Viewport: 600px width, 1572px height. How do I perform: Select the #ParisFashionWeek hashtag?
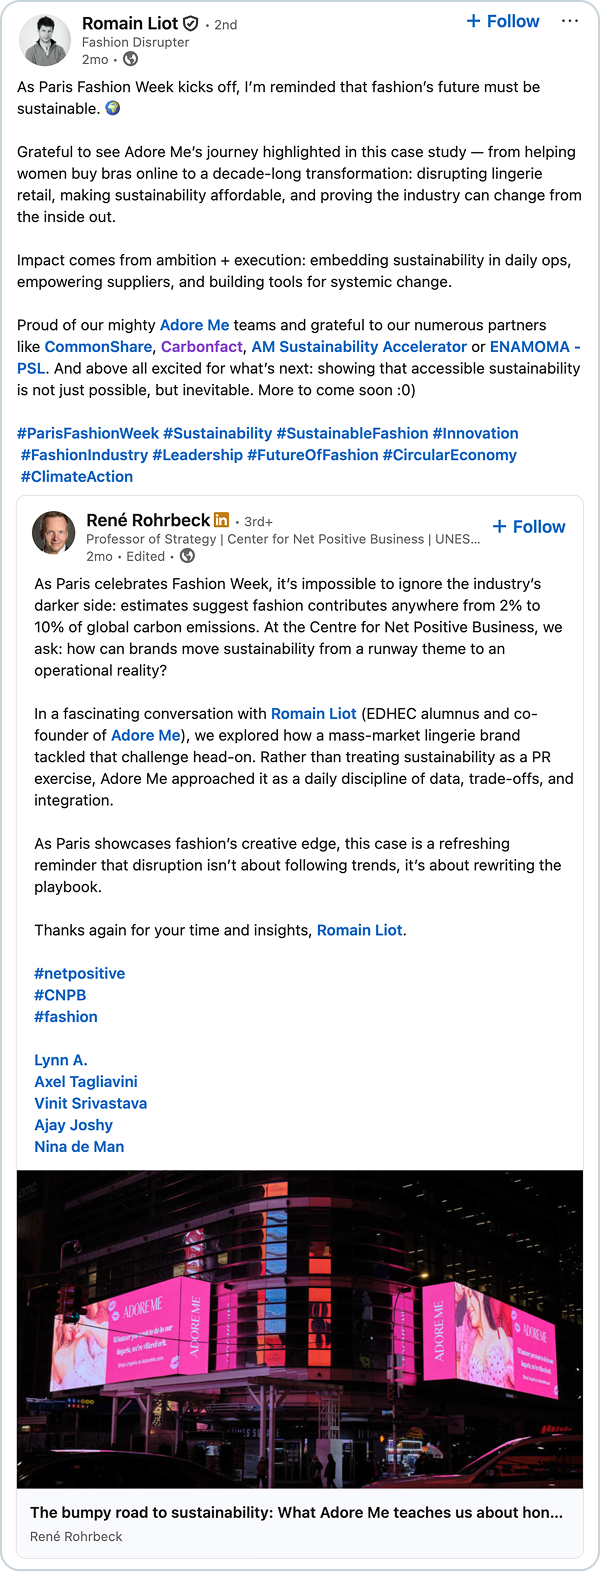(x=88, y=433)
